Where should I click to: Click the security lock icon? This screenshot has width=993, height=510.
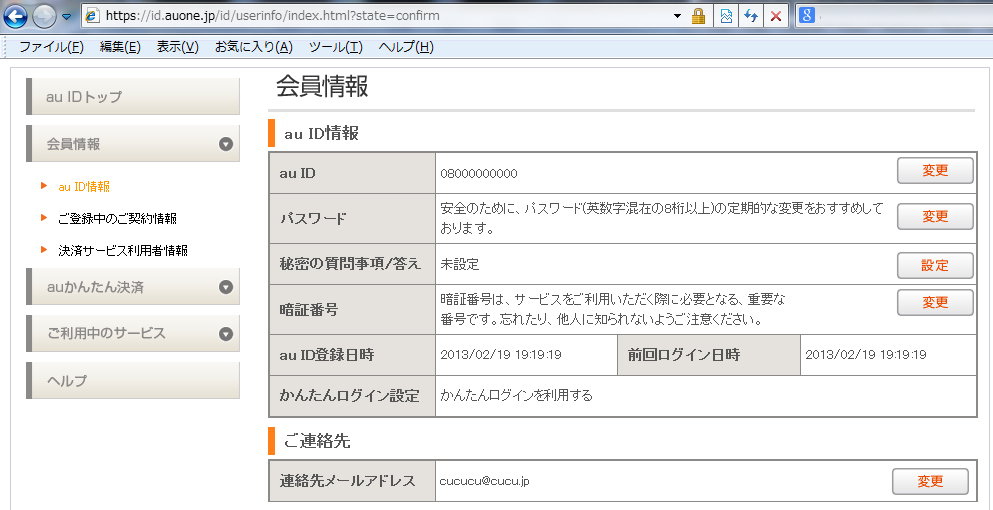699,16
